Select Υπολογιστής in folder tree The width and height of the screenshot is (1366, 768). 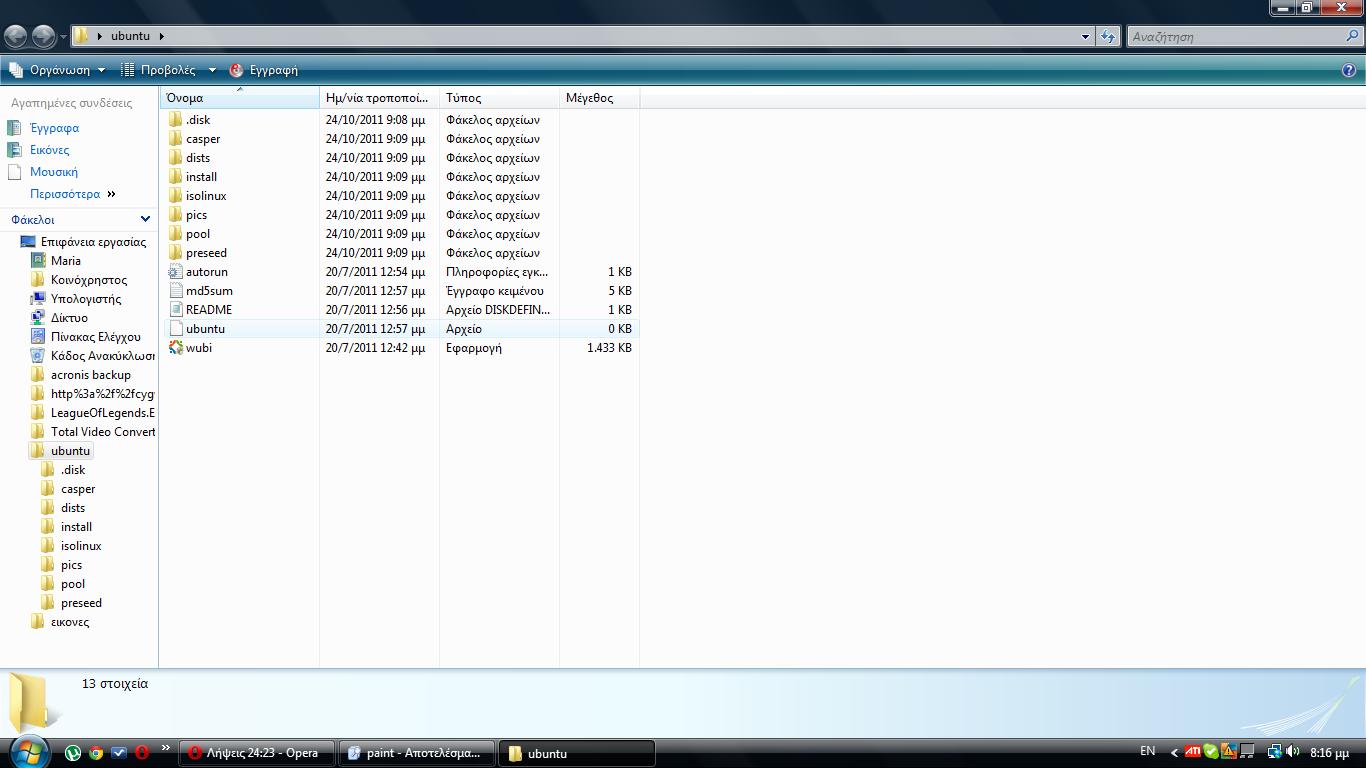click(x=86, y=299)
